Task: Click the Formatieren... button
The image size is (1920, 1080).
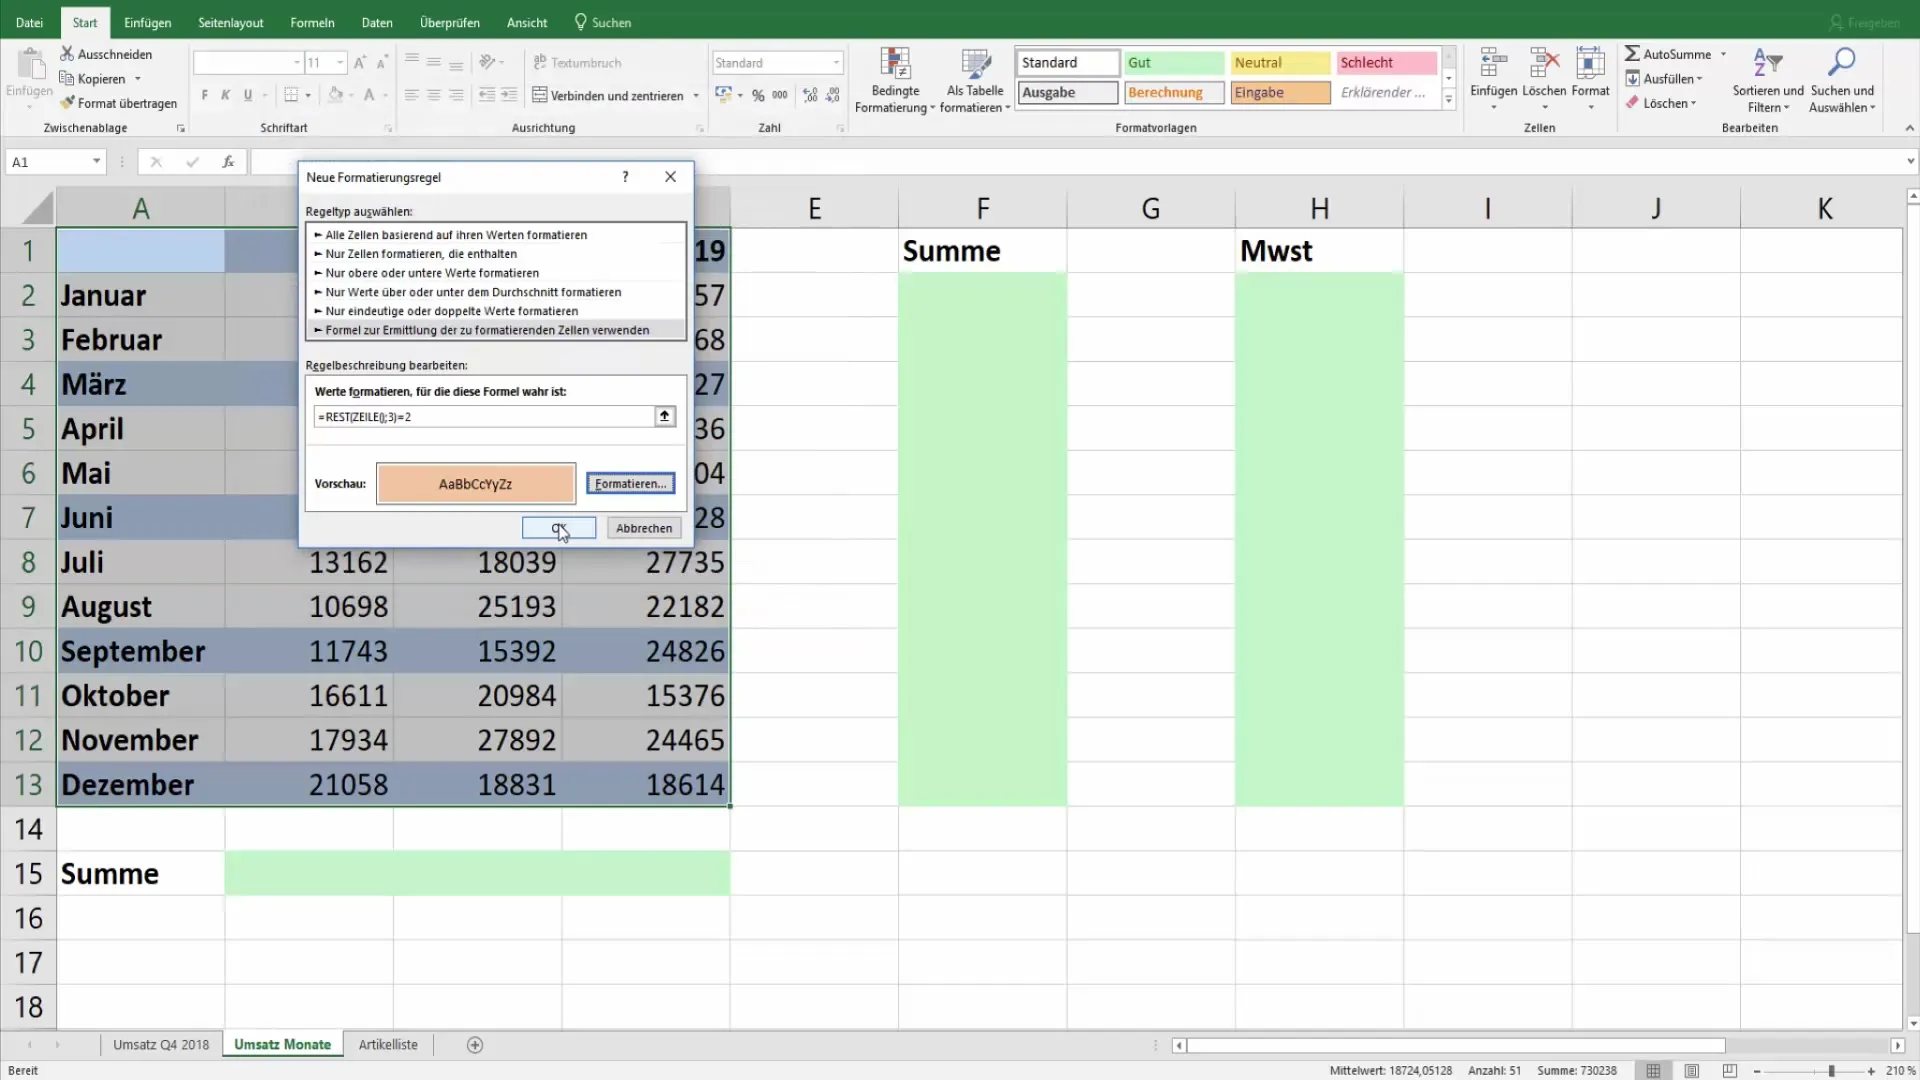Action: click(630, 484)
